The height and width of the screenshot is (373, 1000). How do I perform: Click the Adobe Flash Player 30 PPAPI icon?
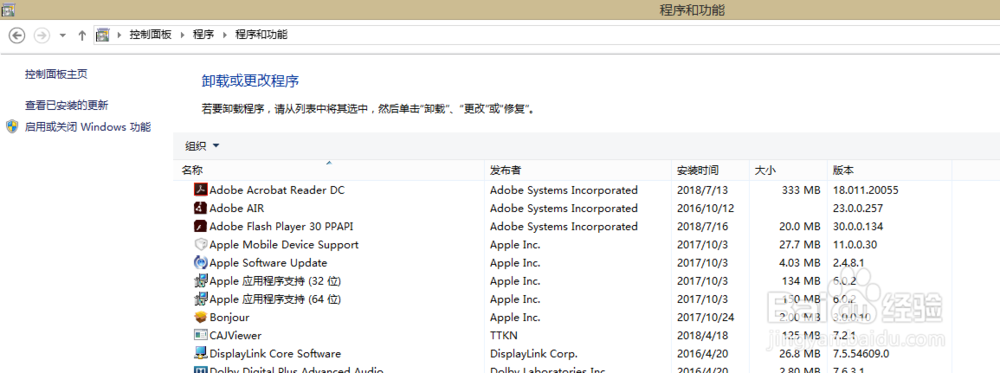[x=201, y=226]
